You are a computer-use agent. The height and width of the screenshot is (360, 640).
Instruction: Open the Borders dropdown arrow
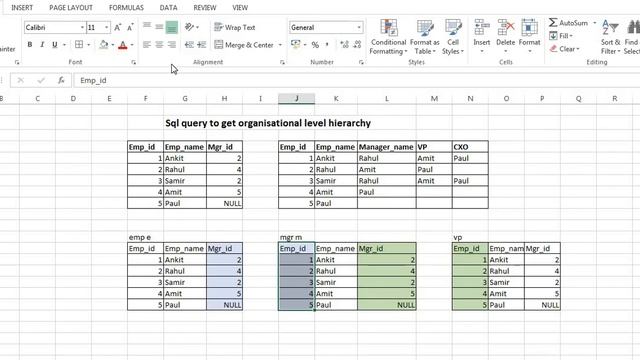click(89, 45)
